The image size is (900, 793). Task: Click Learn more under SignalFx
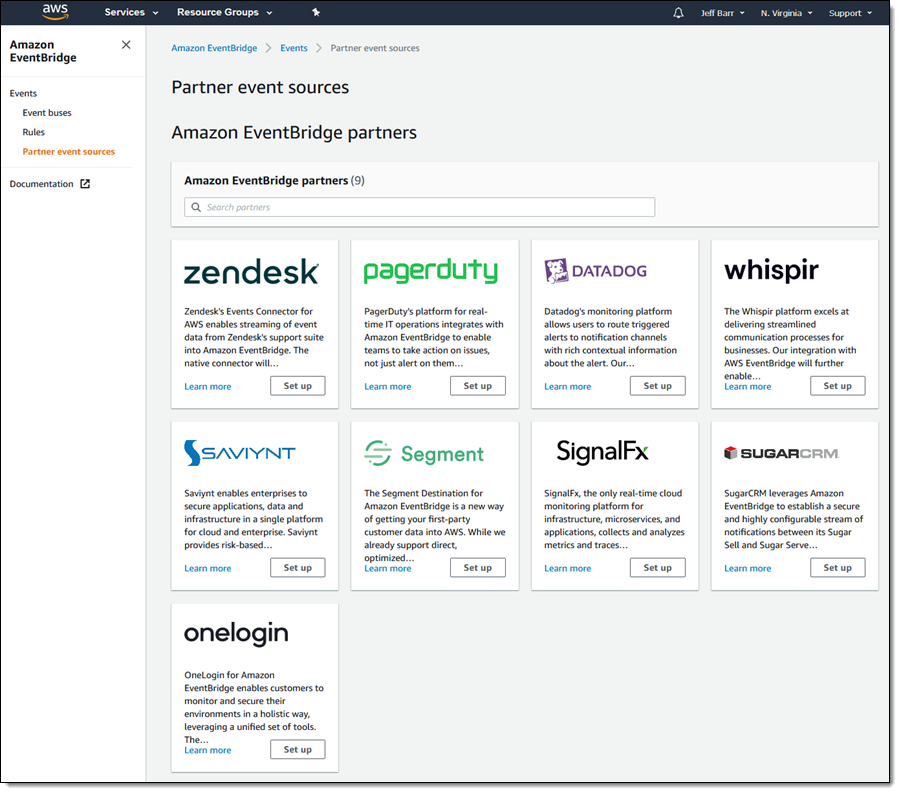click(567, 568)
